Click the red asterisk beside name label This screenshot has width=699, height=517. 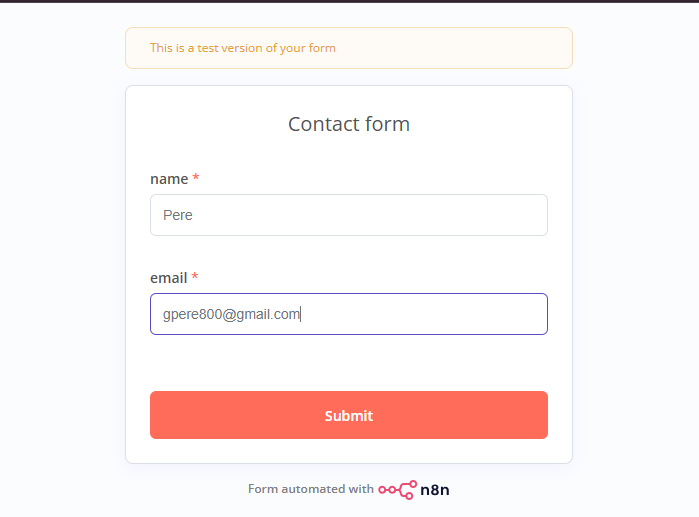[196, 179]
